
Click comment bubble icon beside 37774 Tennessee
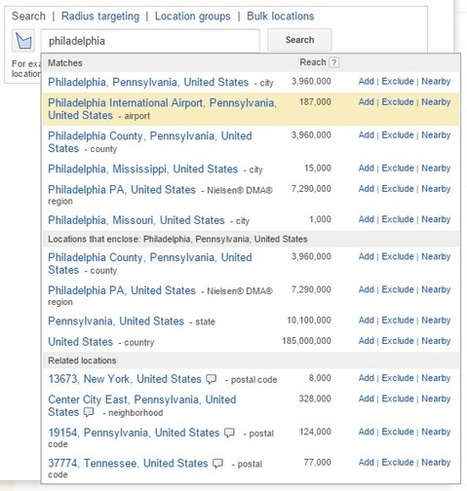218,463
